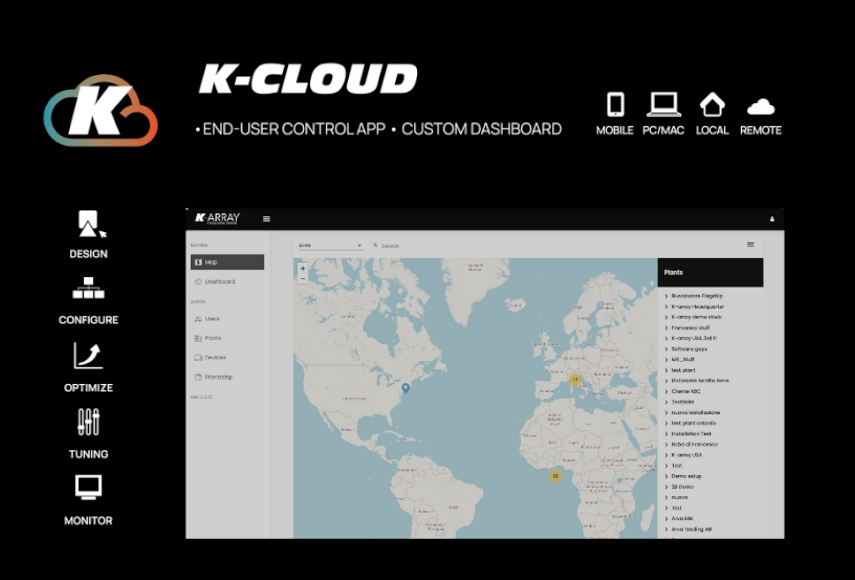The image size is (855, 580).
Task: Click the MOBILE phone icon
Action: point(616,104)
